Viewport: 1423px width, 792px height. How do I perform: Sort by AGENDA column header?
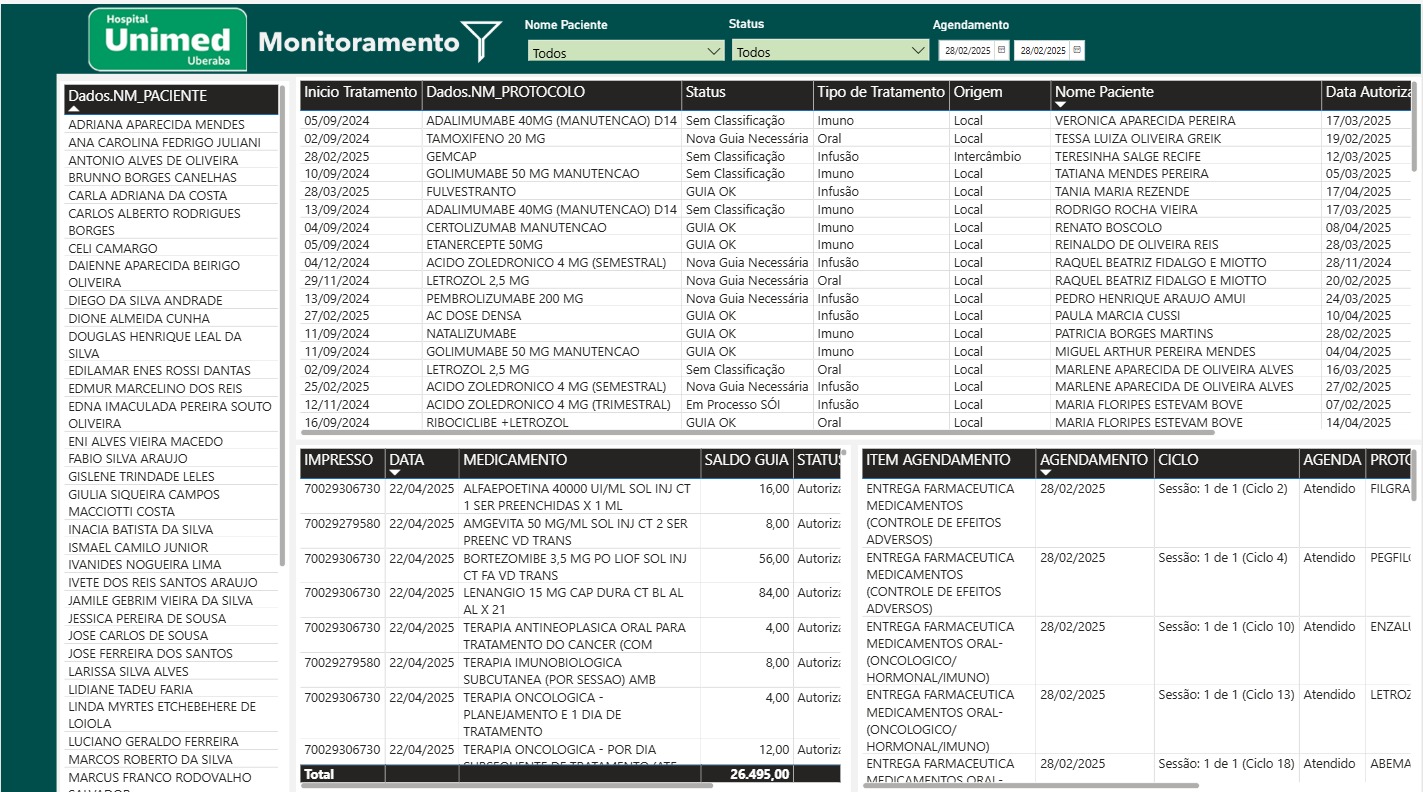coord(1332,460)
